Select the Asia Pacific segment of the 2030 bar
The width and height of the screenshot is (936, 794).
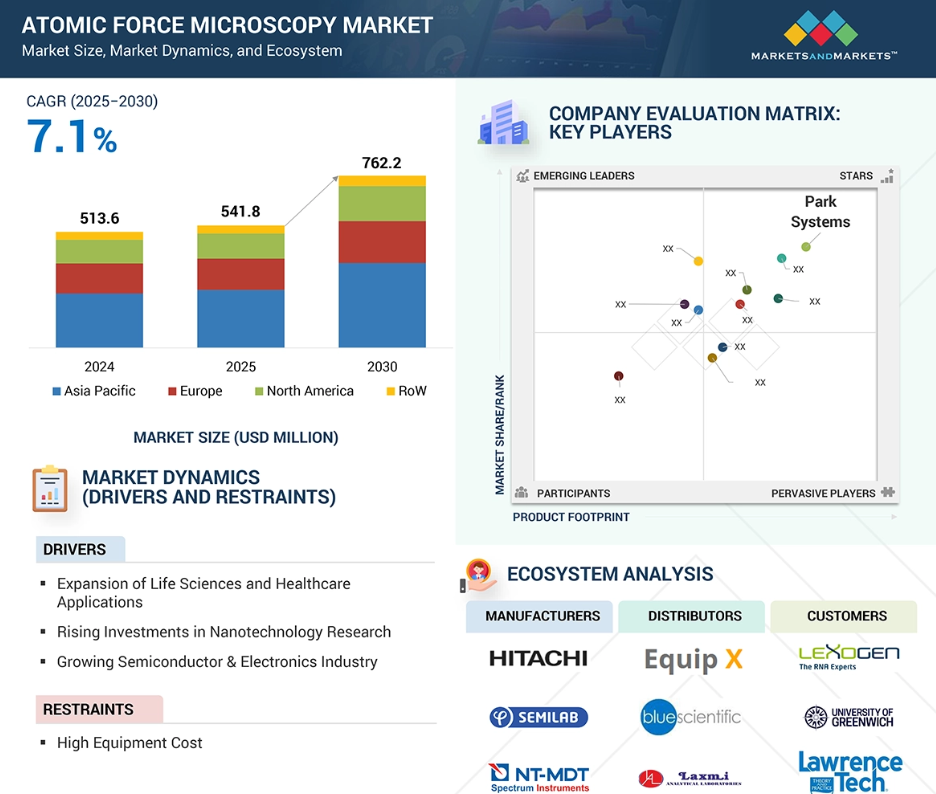tap(382, 305)
